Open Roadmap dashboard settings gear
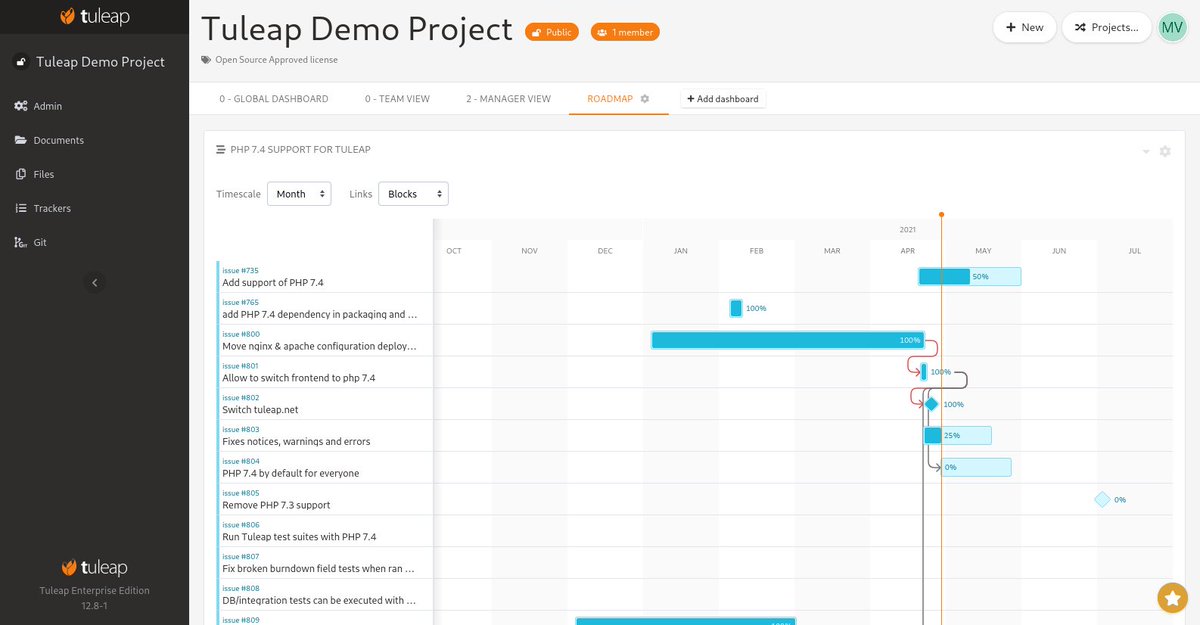Viewport: 1200px width, 625px height. coord(645,99)
